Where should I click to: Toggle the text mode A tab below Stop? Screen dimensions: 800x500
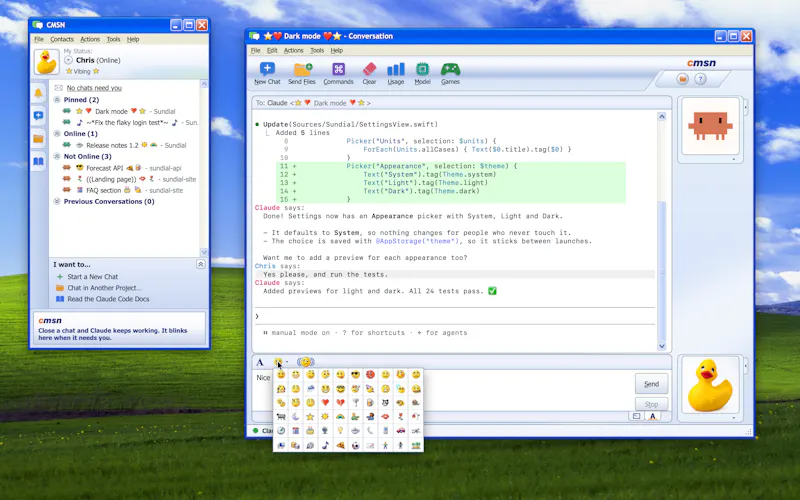[x=653, y=416]
